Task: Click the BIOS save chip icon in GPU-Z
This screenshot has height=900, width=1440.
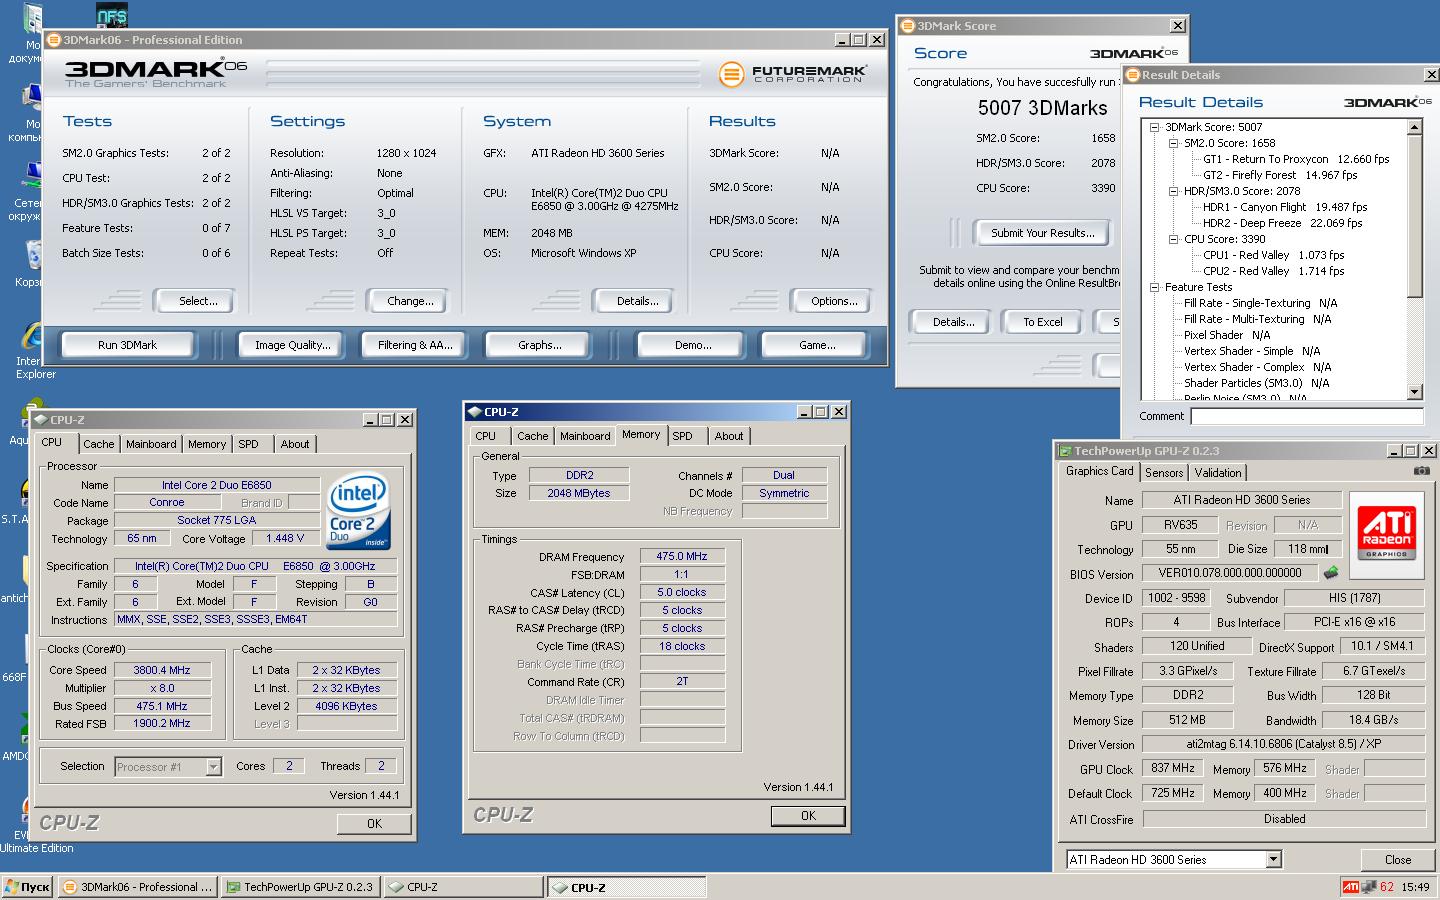Action: [x=1331, y=573]
